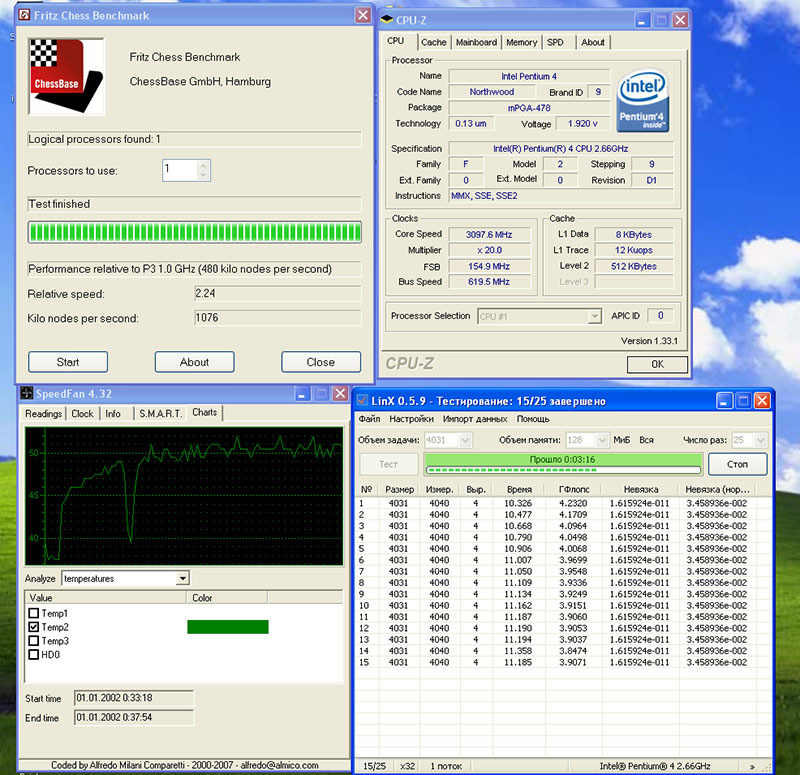Switch to SpeedFan Clock tab
This screenshot has height=775, width=800.
82,413
